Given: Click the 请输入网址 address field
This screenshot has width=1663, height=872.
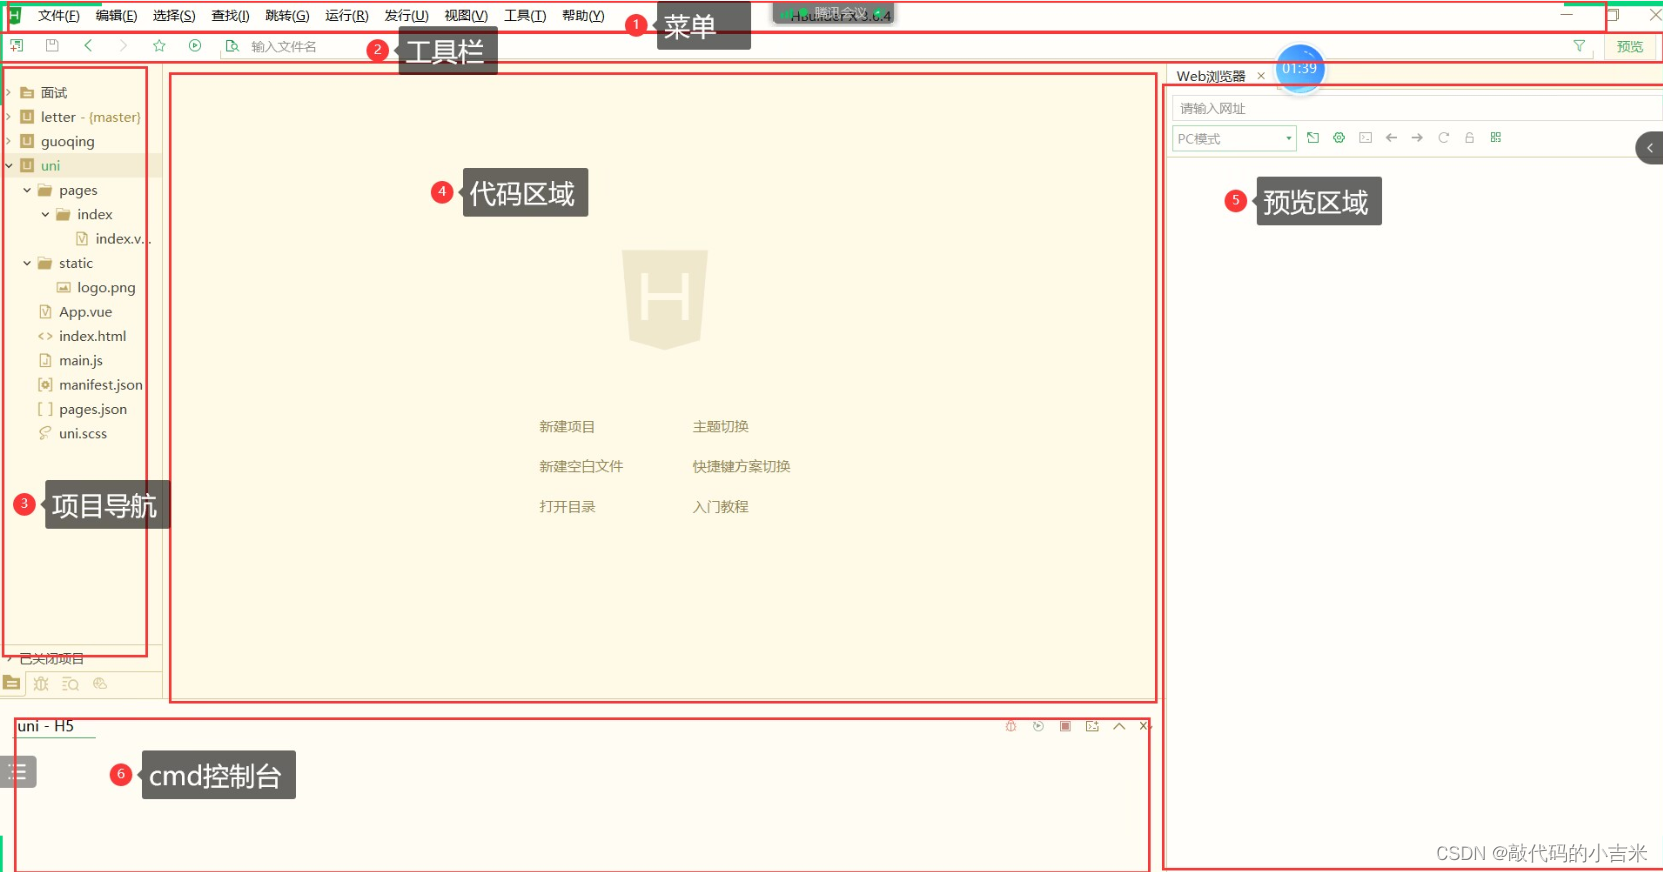Looking at the screenshot, I should click(x=1416, y=108).
